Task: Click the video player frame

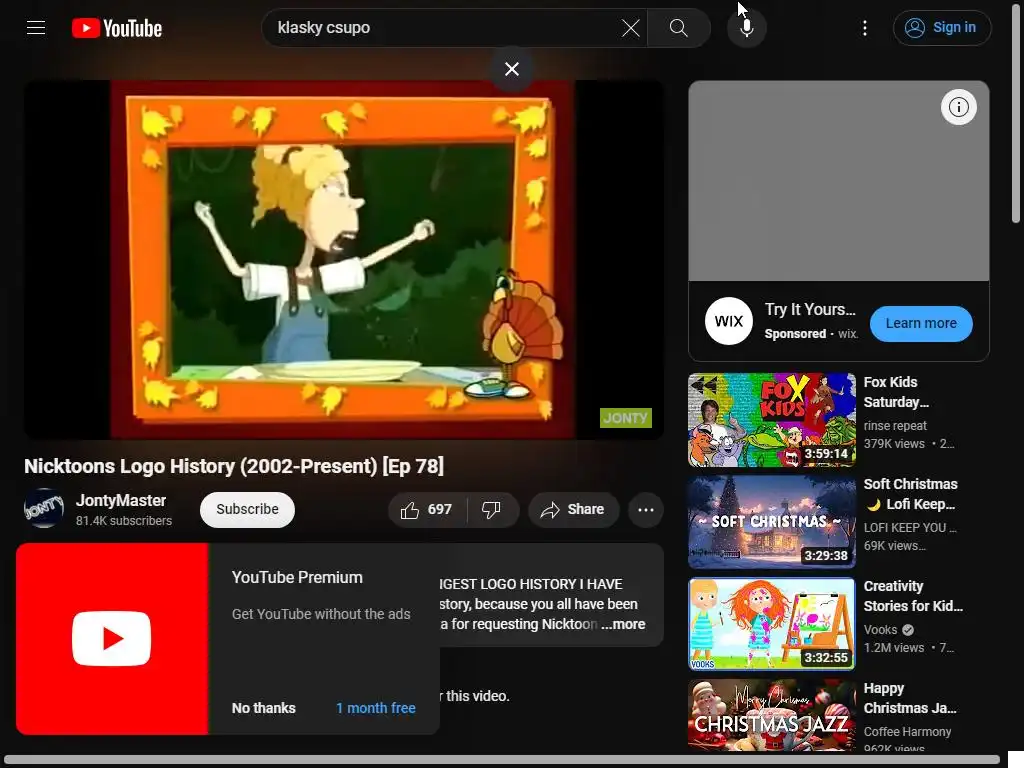Action: click(x=344, y=259)
